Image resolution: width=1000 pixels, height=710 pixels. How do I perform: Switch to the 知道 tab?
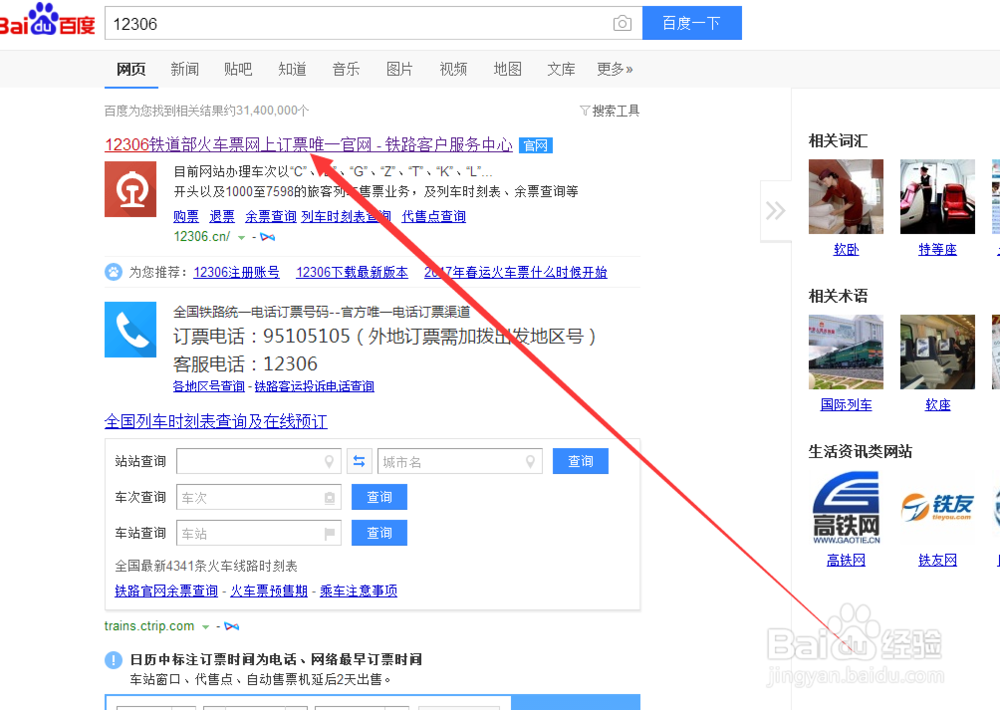click(x=292, y=69)
